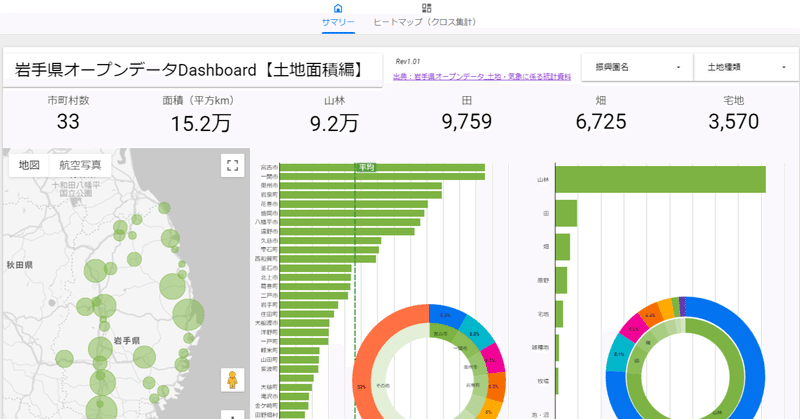Image resolution: width=800 pixels, height=419 pixels.
Task: Select the 一戸町 bar in chart
Action: (x=304, y=341)
